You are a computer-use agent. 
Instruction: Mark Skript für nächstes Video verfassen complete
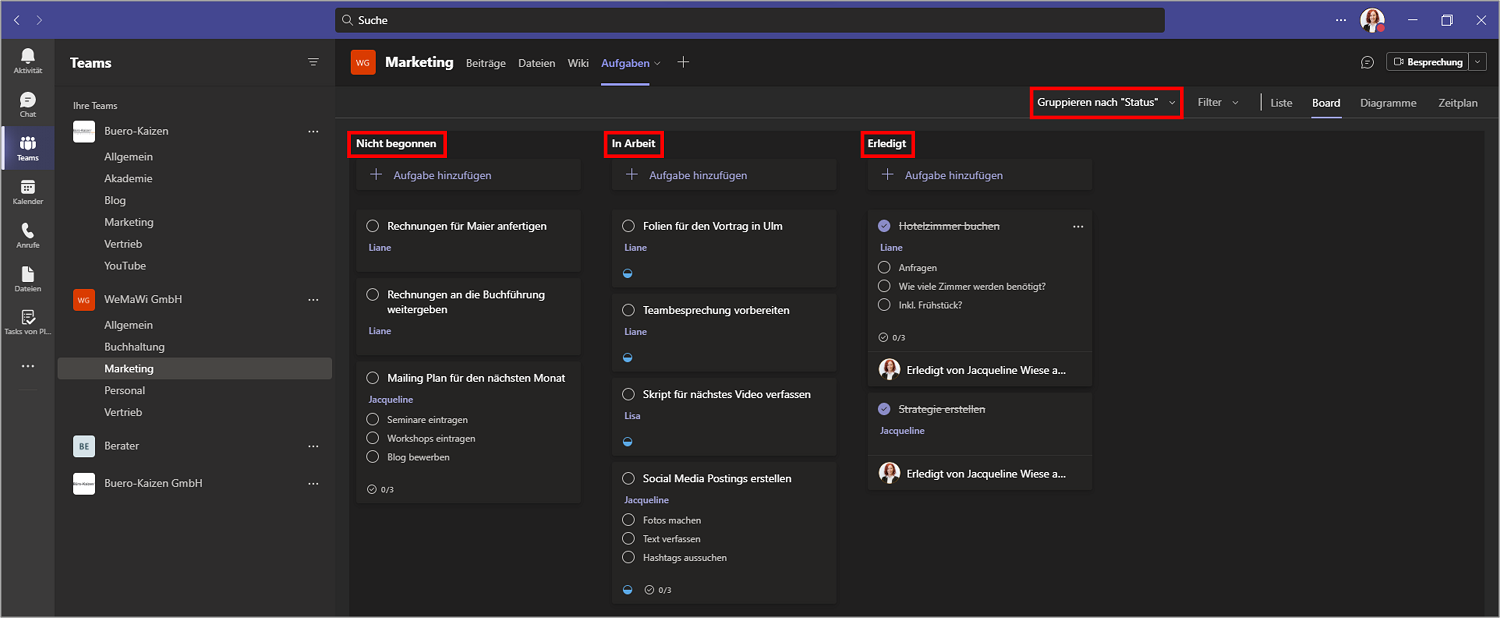click(628, 394)
